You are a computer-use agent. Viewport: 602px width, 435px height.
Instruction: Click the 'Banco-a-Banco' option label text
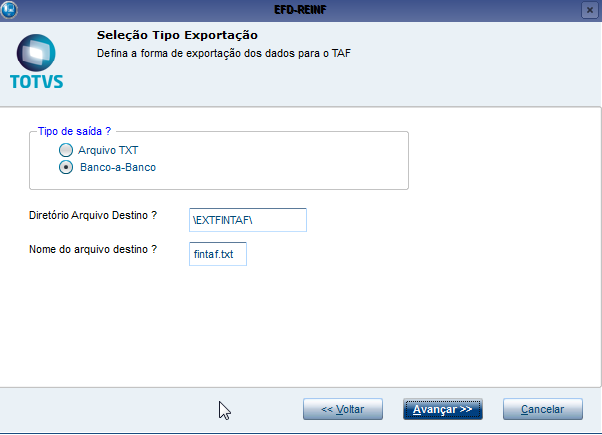point(117,167)
